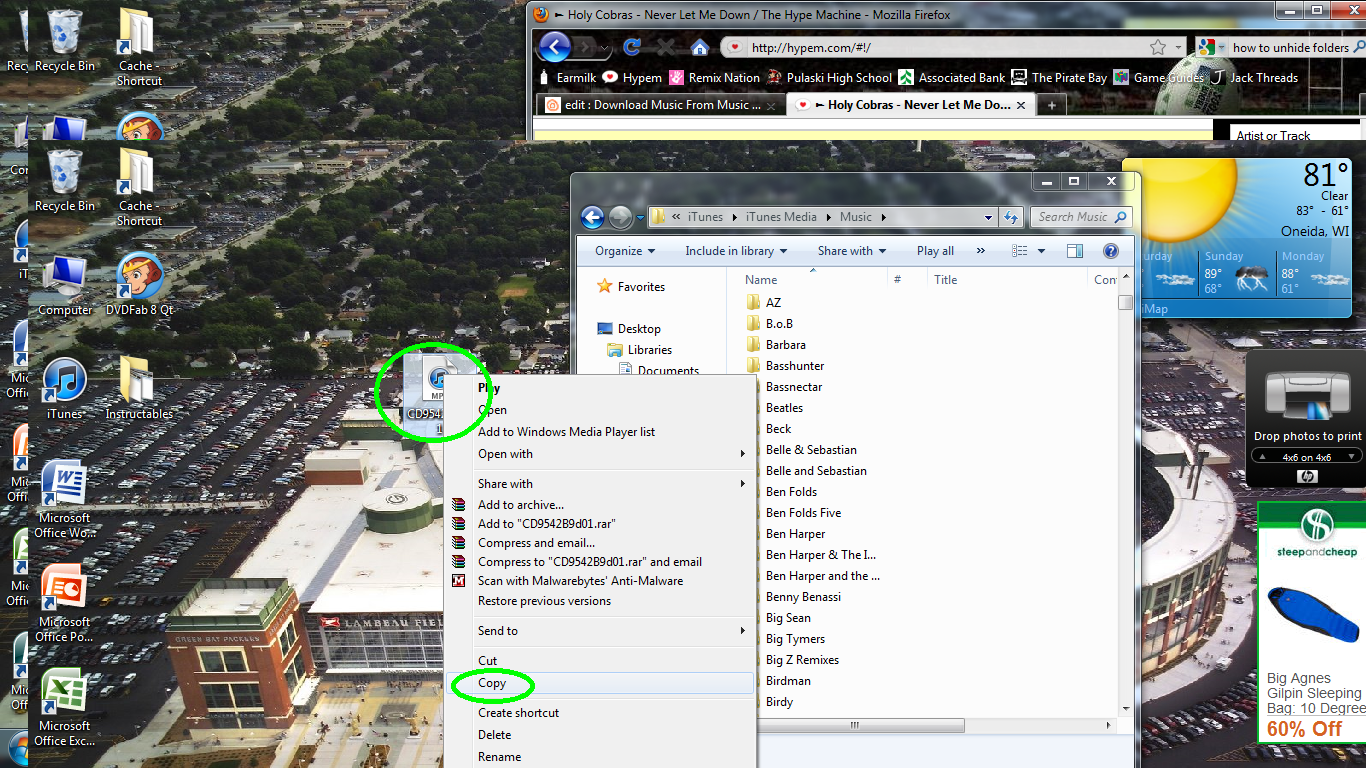Choose Copy in the context menu
This screenshot has height=768, width=1366.
pos(599,683)
